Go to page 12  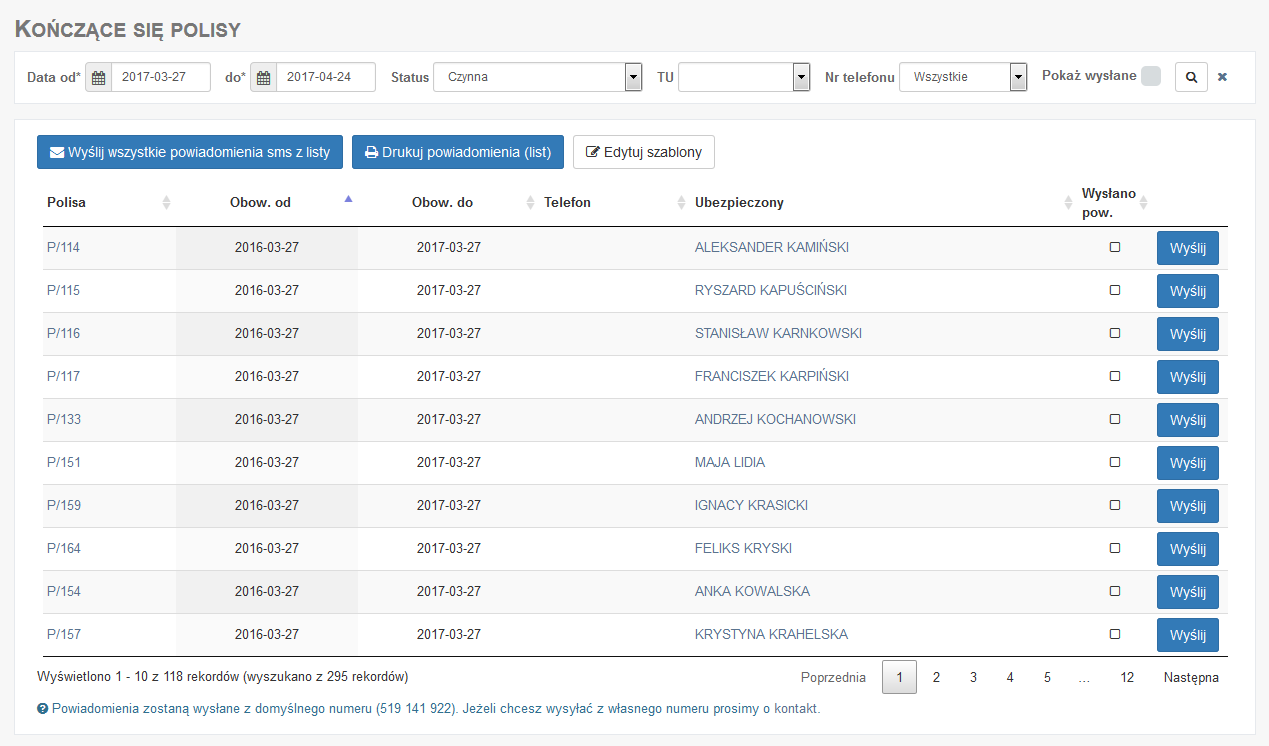(1127, 677)
